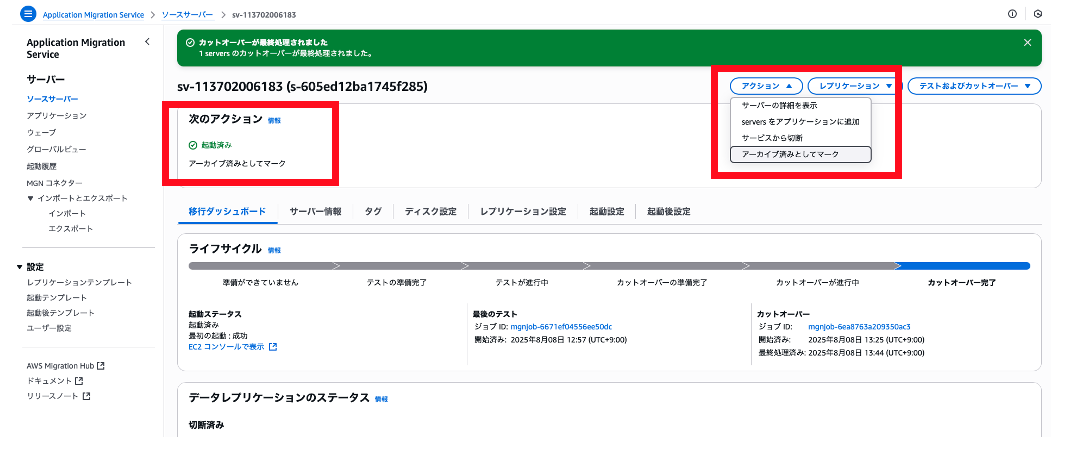Switch to レプリケーション設定 tab
The height and width of the screenshot is (461, 1091).
click(x=523, y=211)
